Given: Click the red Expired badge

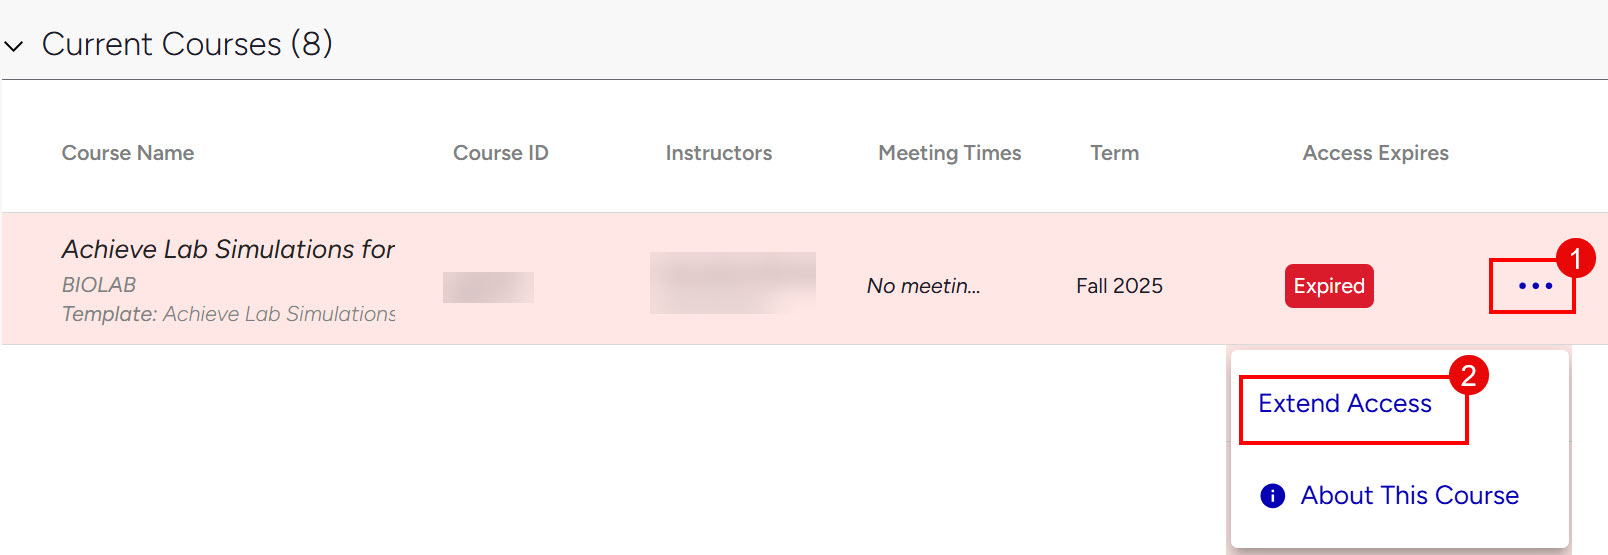Looking at the screenshot, I should click(x=1328, y=286).
